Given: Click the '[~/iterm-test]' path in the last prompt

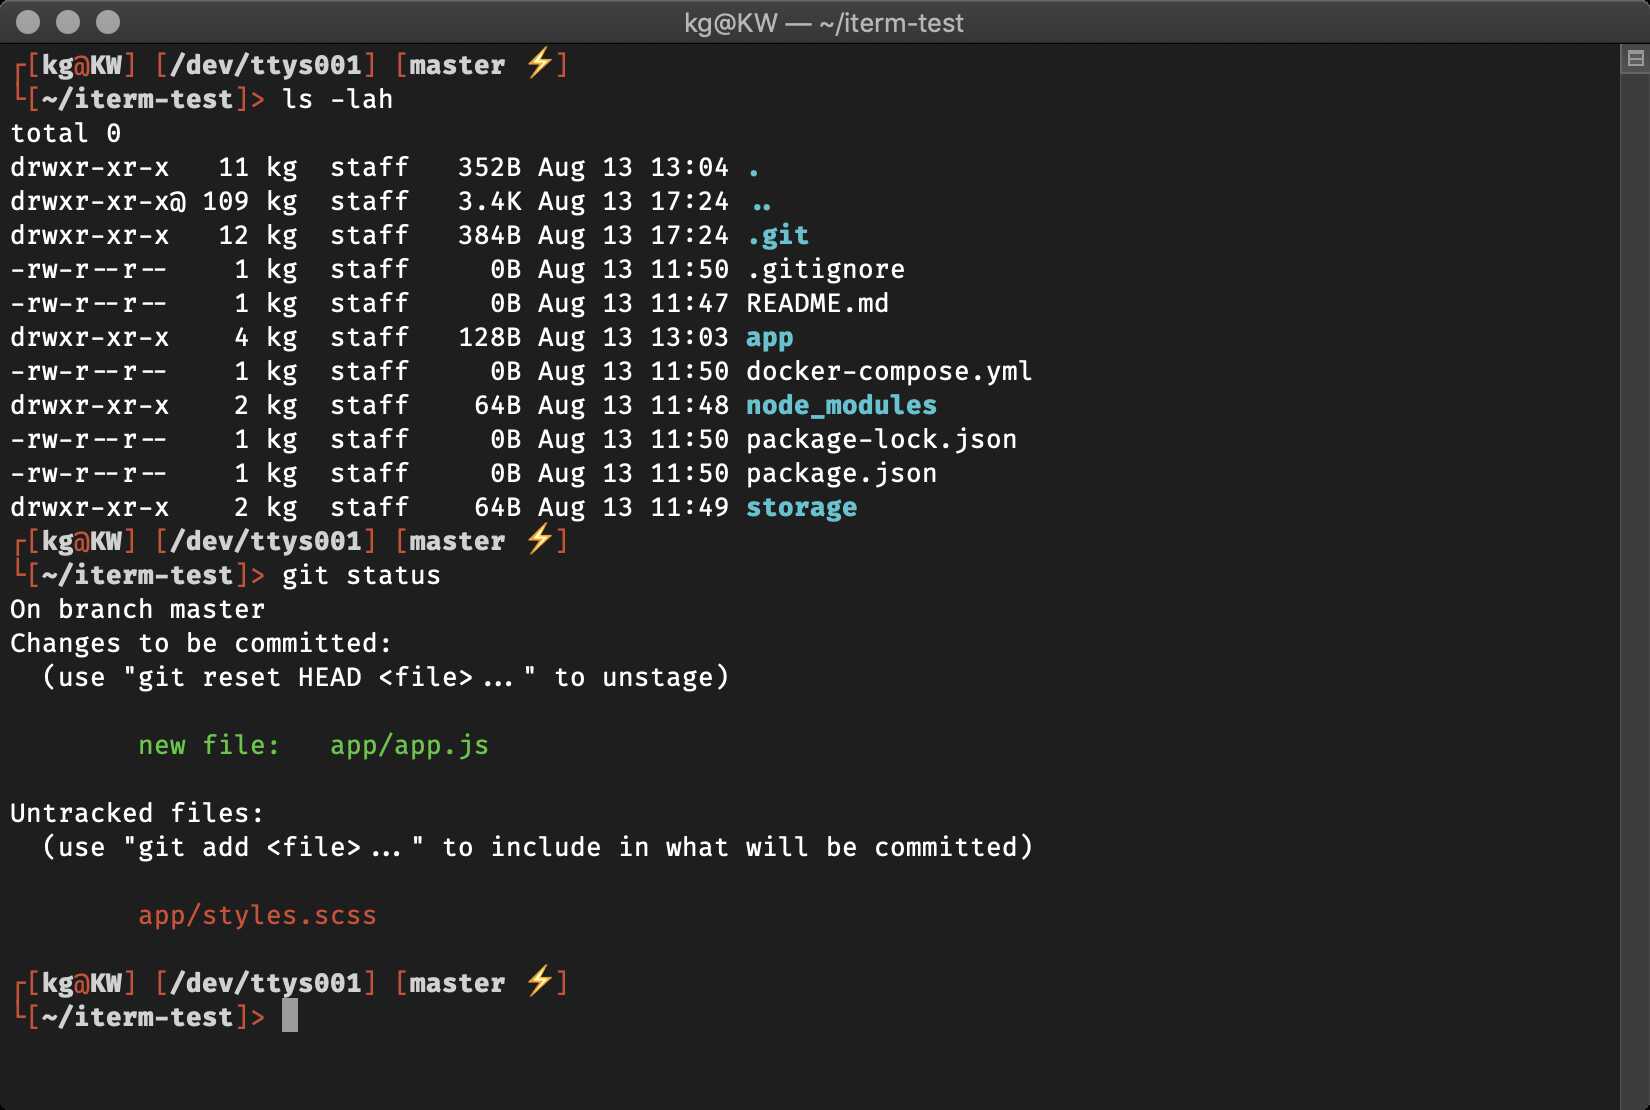Looking at the screenshot, I should click(138, 1017).
